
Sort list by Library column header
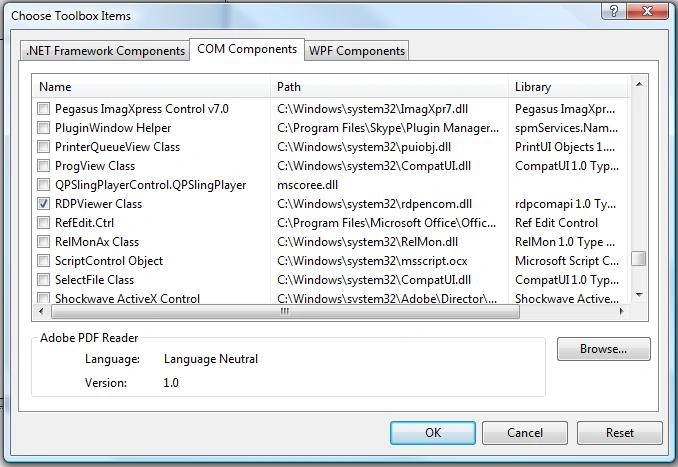[567, 87]
